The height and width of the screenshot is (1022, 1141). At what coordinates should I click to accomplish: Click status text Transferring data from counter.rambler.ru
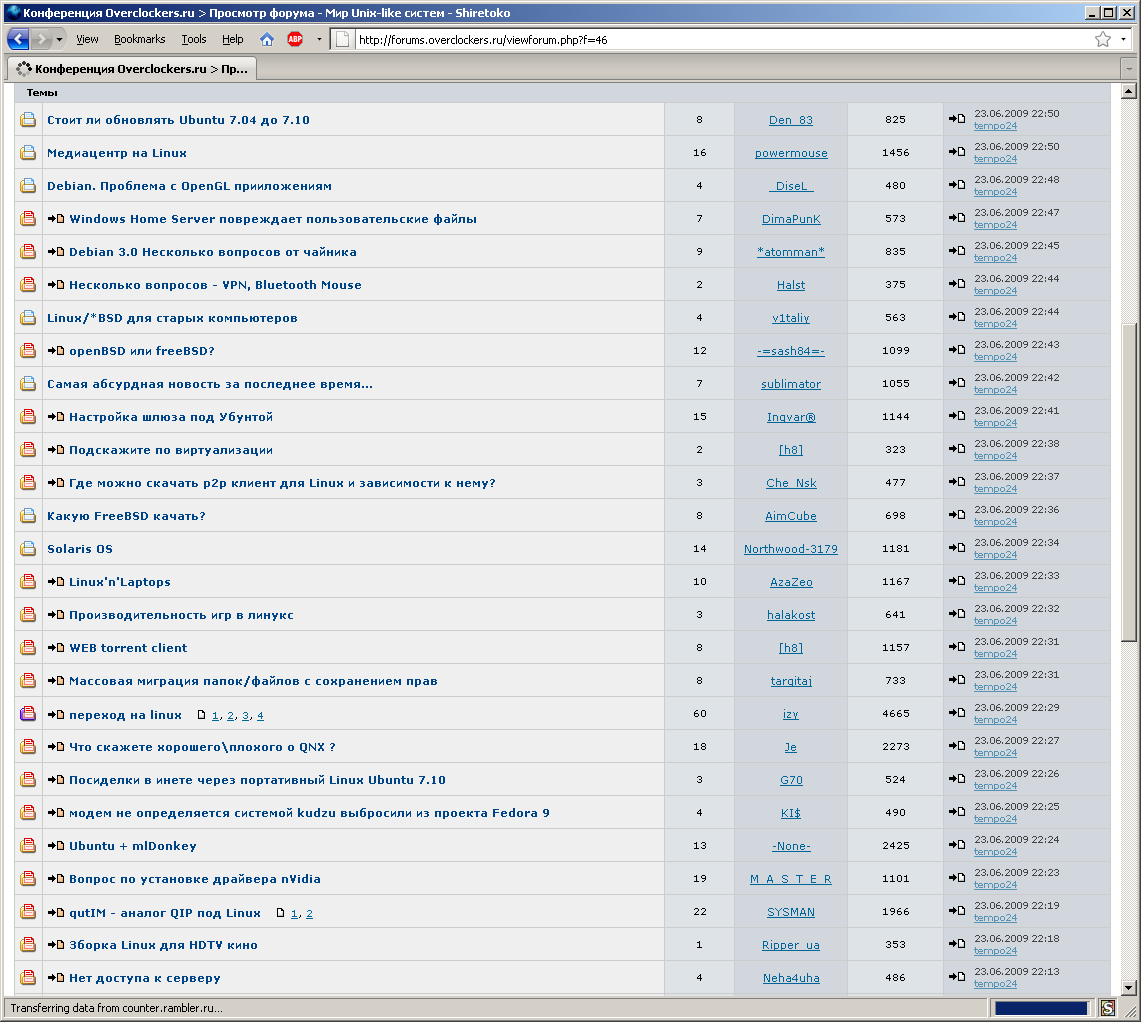(x=116, y=1008)
